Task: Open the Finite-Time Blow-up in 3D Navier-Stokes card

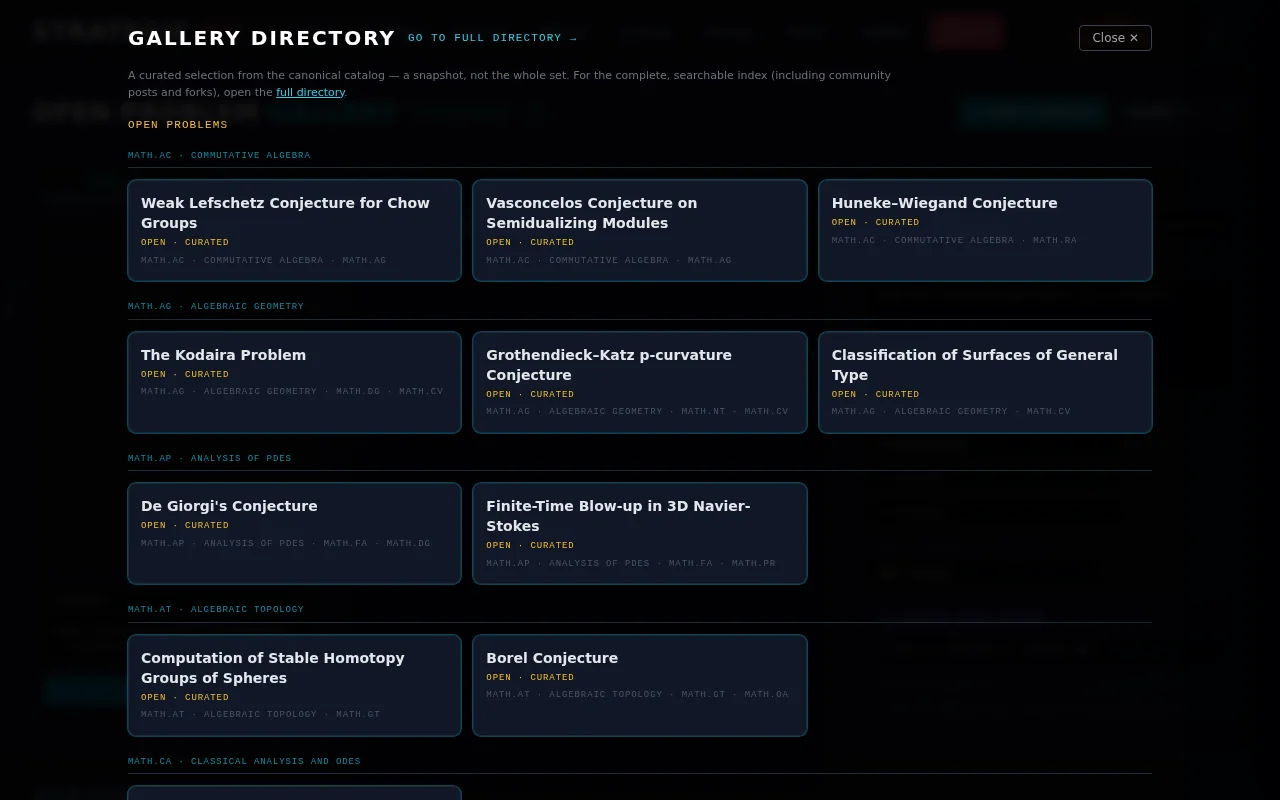Action: tap(639, 533)
